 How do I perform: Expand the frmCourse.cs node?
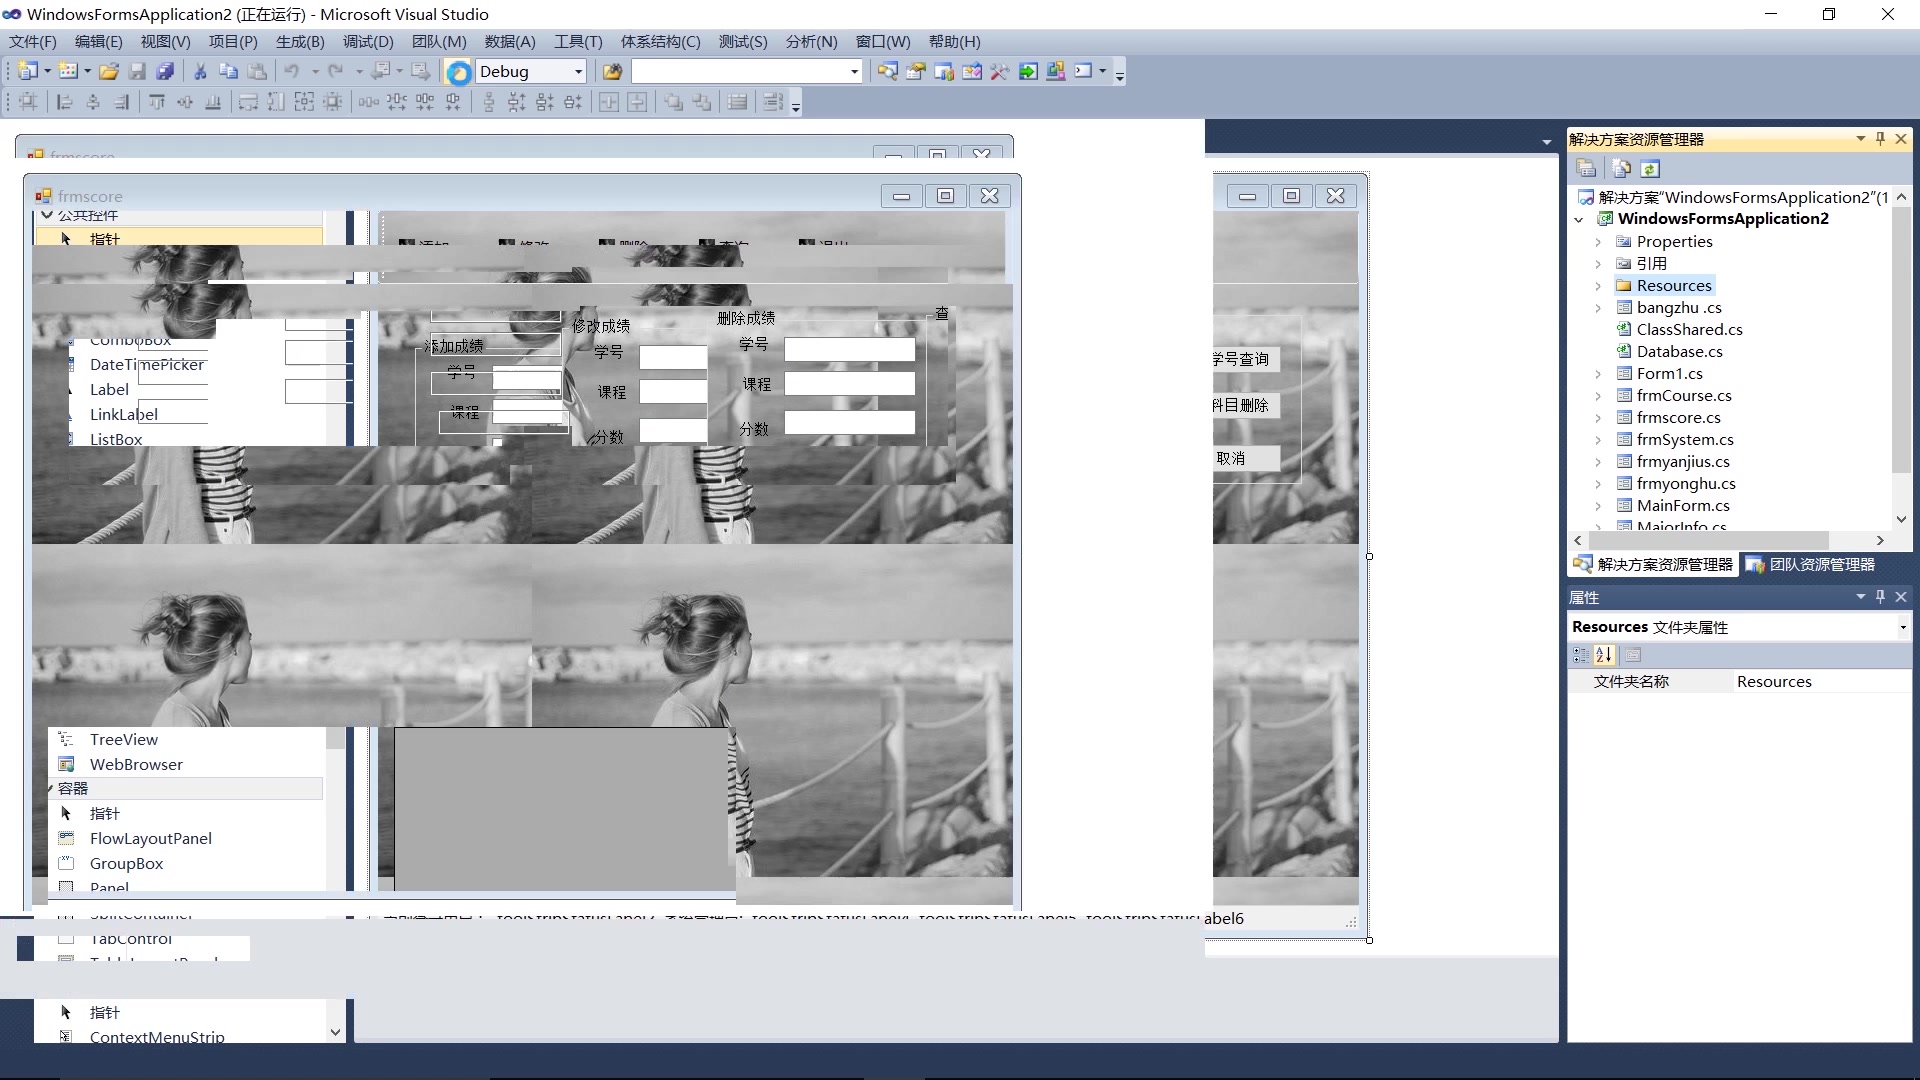[x=1598, y=396]
